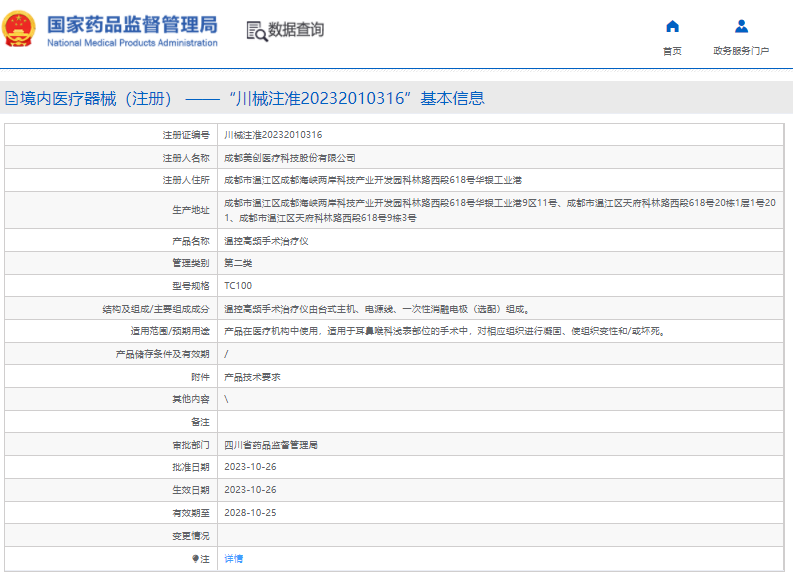The image size is (793, 579).
Task: Click the 政务服务门户 text link
Action: [x=741, y=51]
